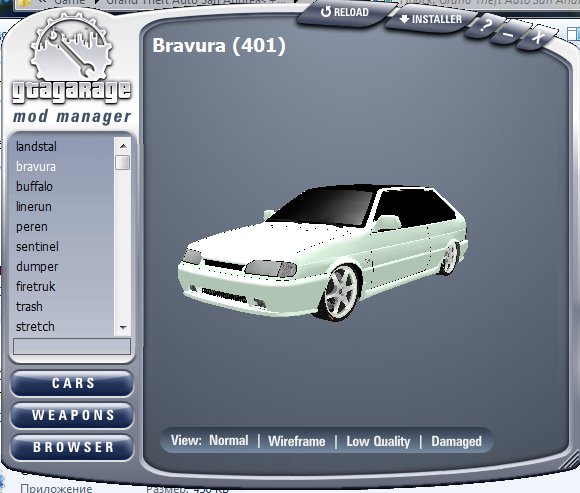Close the mod manager with X
This screenshot has width=580, height=493.
[537, 37]
